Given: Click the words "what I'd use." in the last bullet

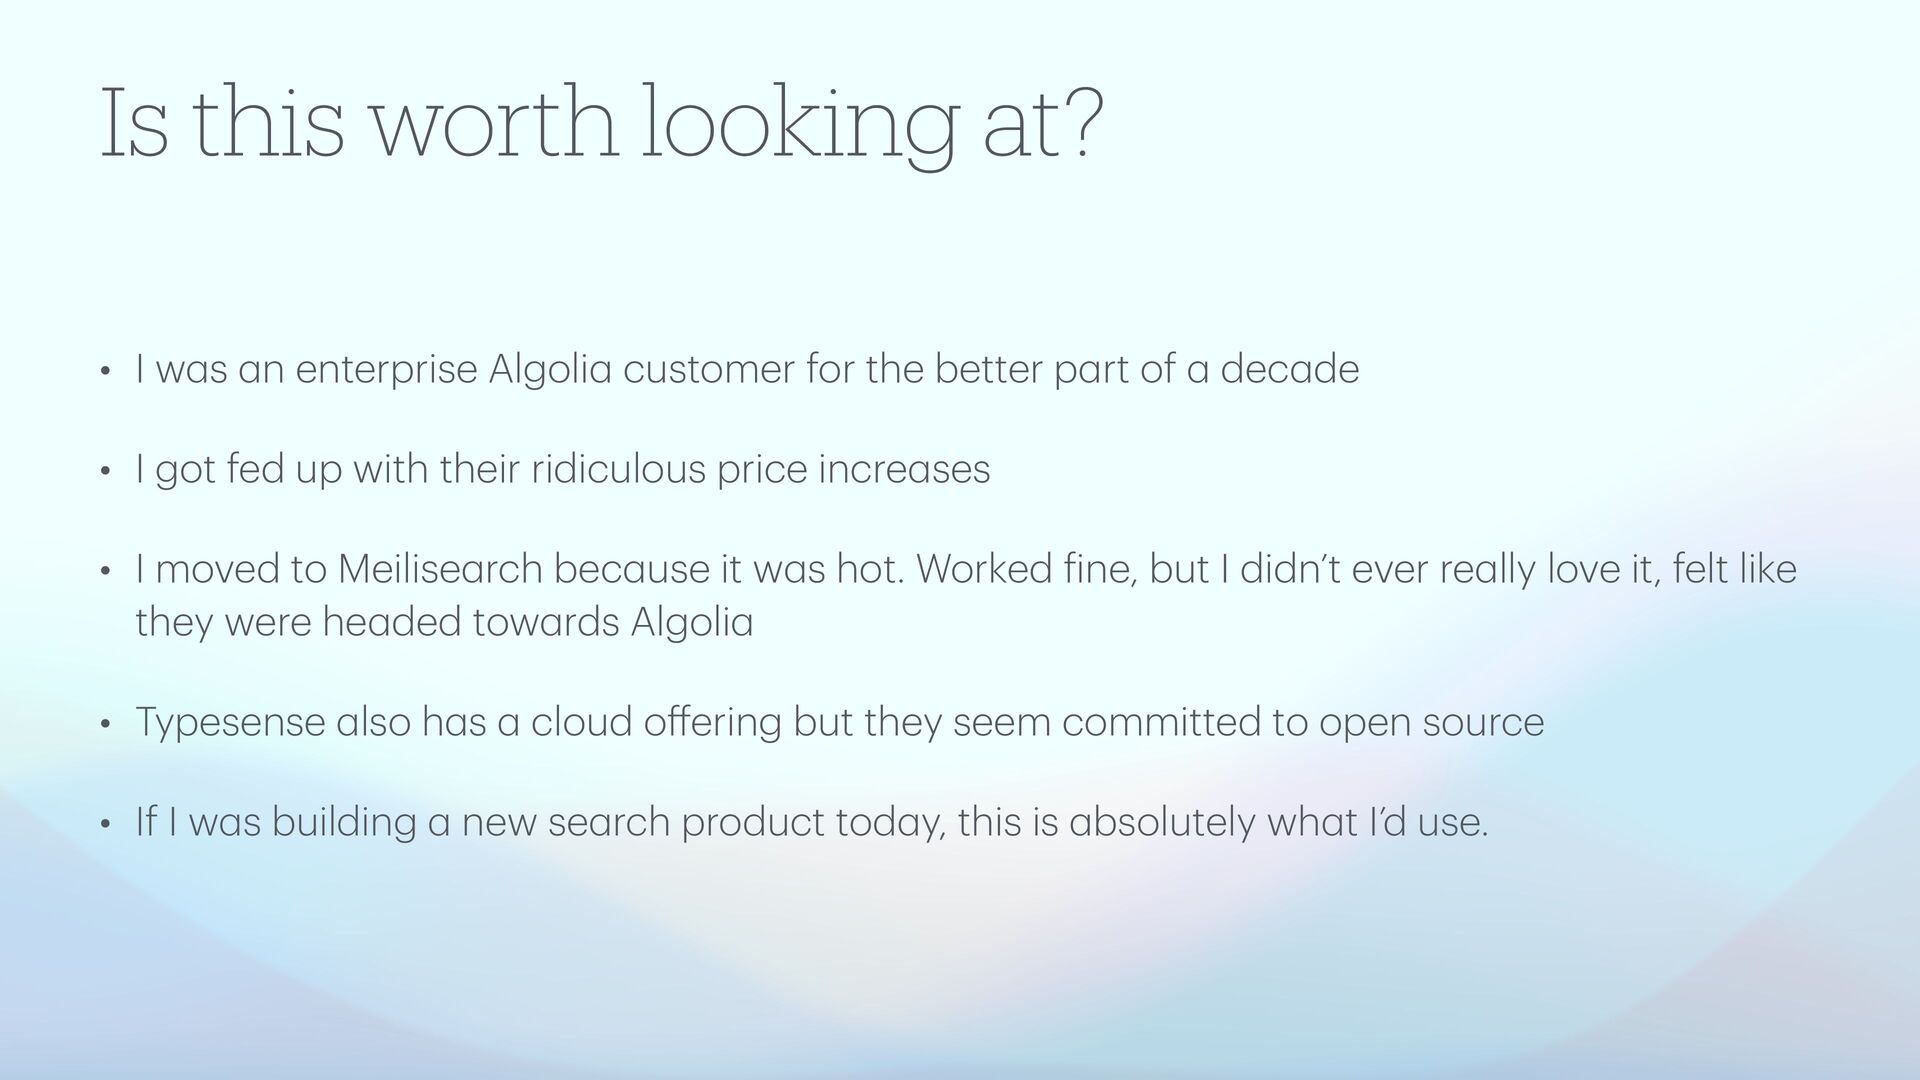Looking at the screenshot, I should click(1377, 823).
